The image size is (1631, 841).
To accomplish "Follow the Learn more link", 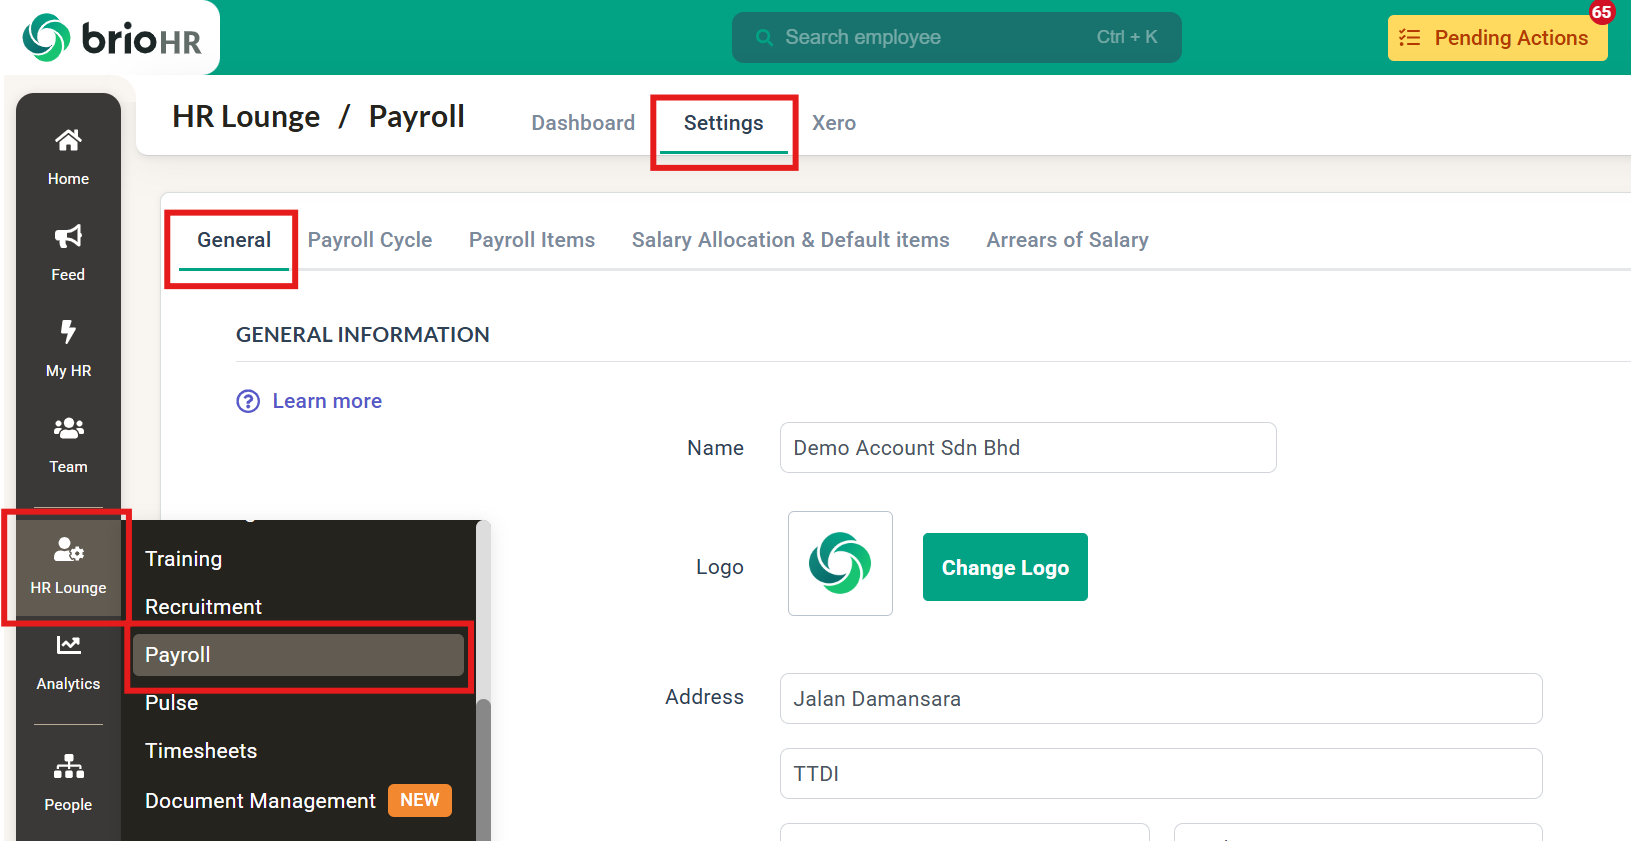I will [x=327, y=401].
